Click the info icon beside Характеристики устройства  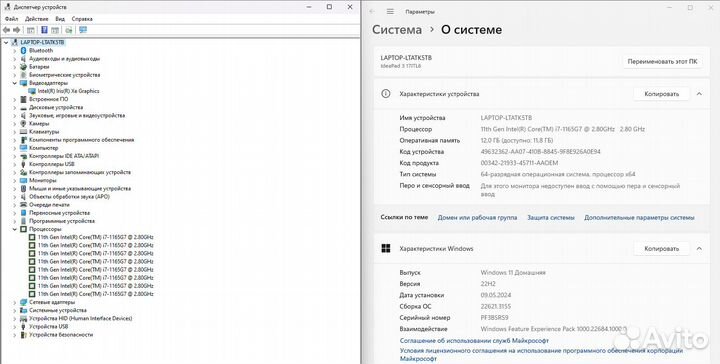tap(386, 94)
